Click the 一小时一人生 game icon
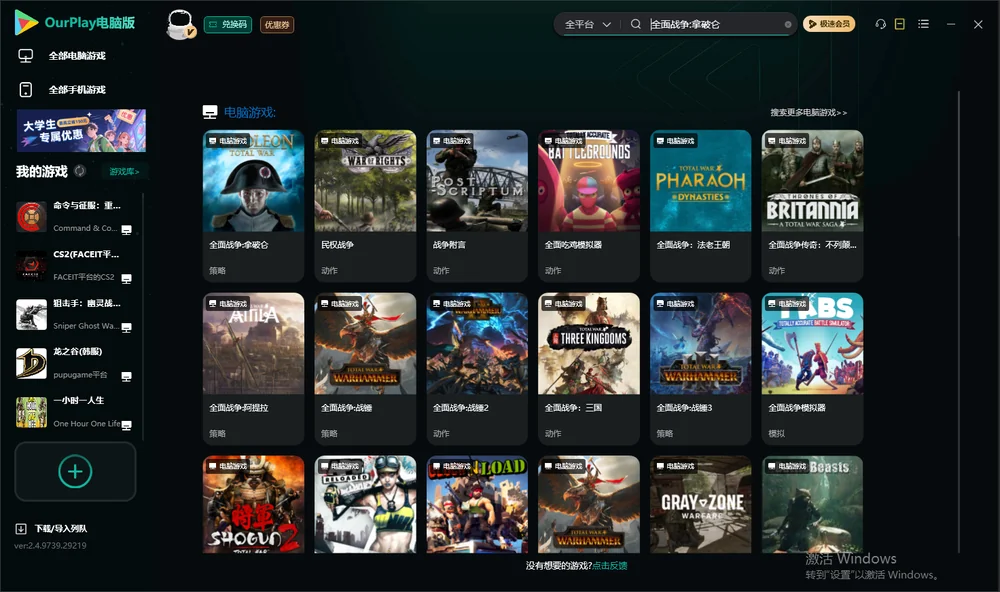This screenshot has width=1000, height=592. pos(31,412)
